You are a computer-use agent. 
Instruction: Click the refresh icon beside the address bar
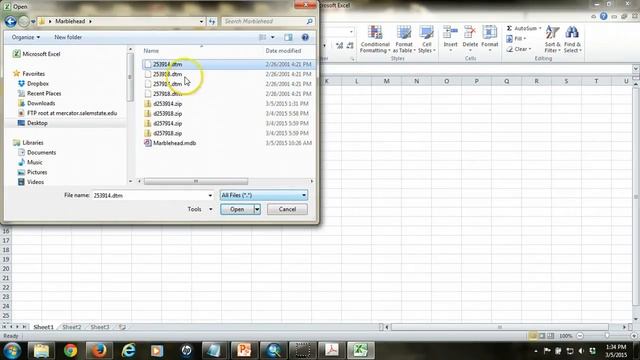(212, 21)
